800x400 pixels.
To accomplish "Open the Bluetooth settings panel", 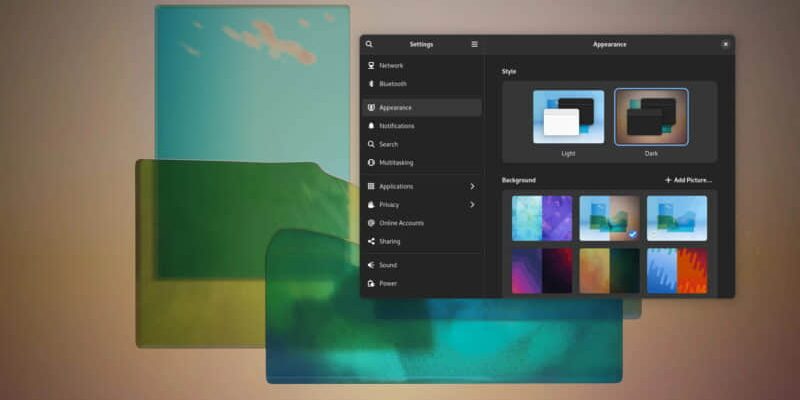I will click(x=422, y=84).
